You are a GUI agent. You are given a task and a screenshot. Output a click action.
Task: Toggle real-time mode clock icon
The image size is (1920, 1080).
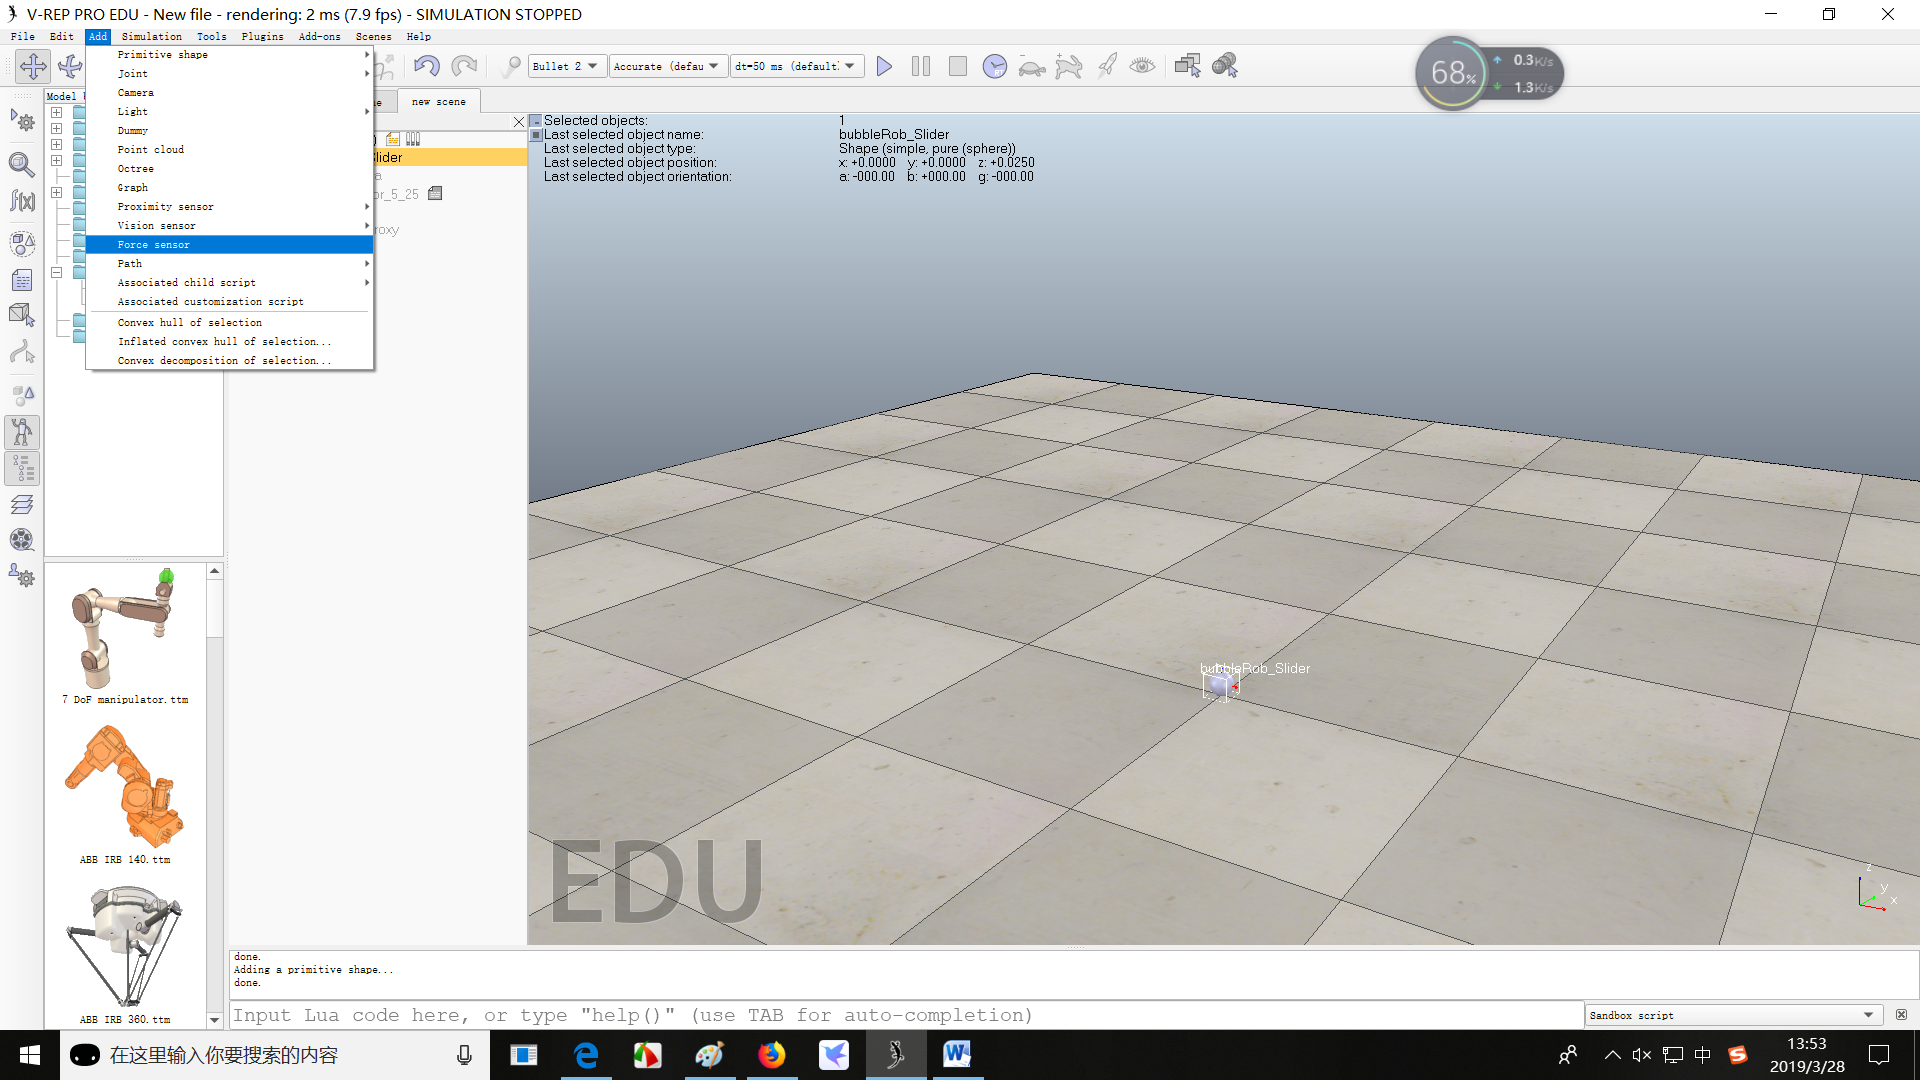tap(994, 66)
